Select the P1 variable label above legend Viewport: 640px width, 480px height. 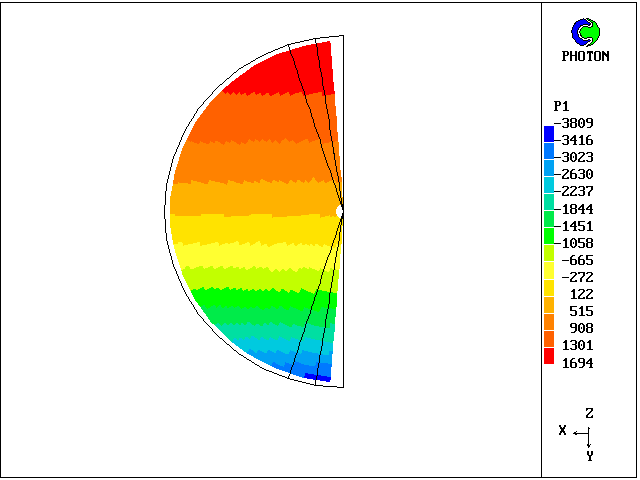561,106
